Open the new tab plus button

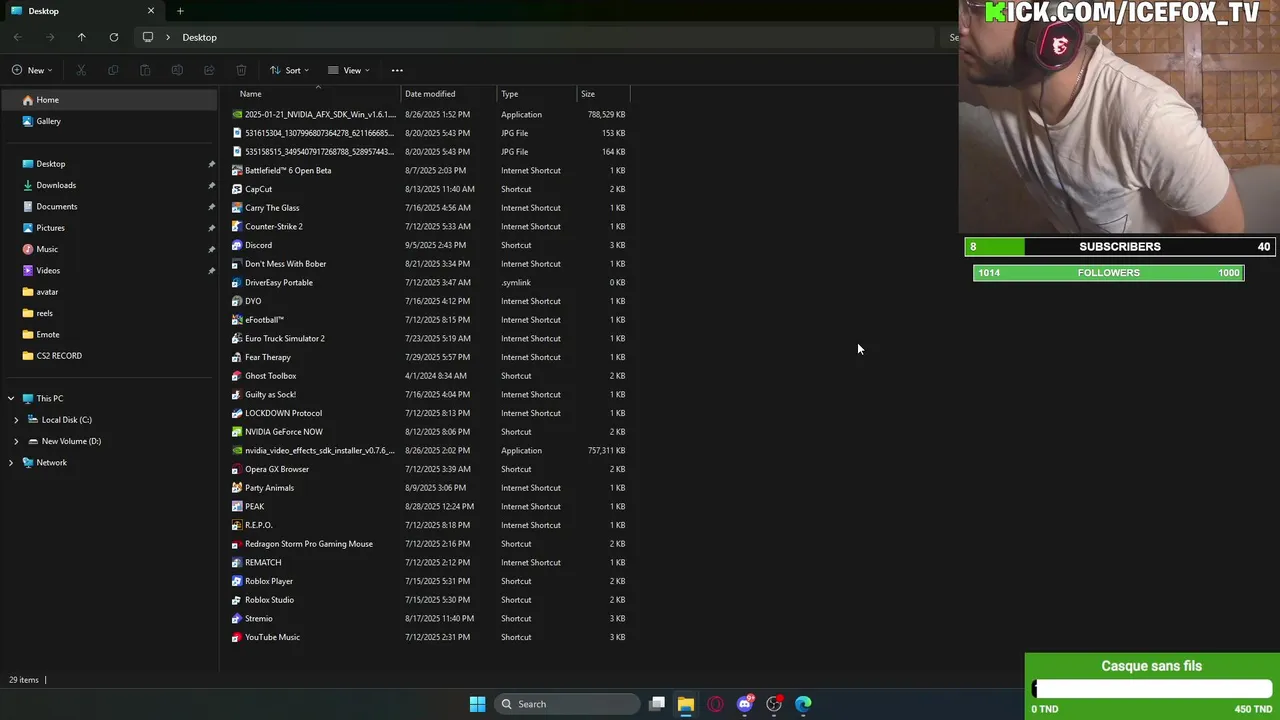coord(180,11)
